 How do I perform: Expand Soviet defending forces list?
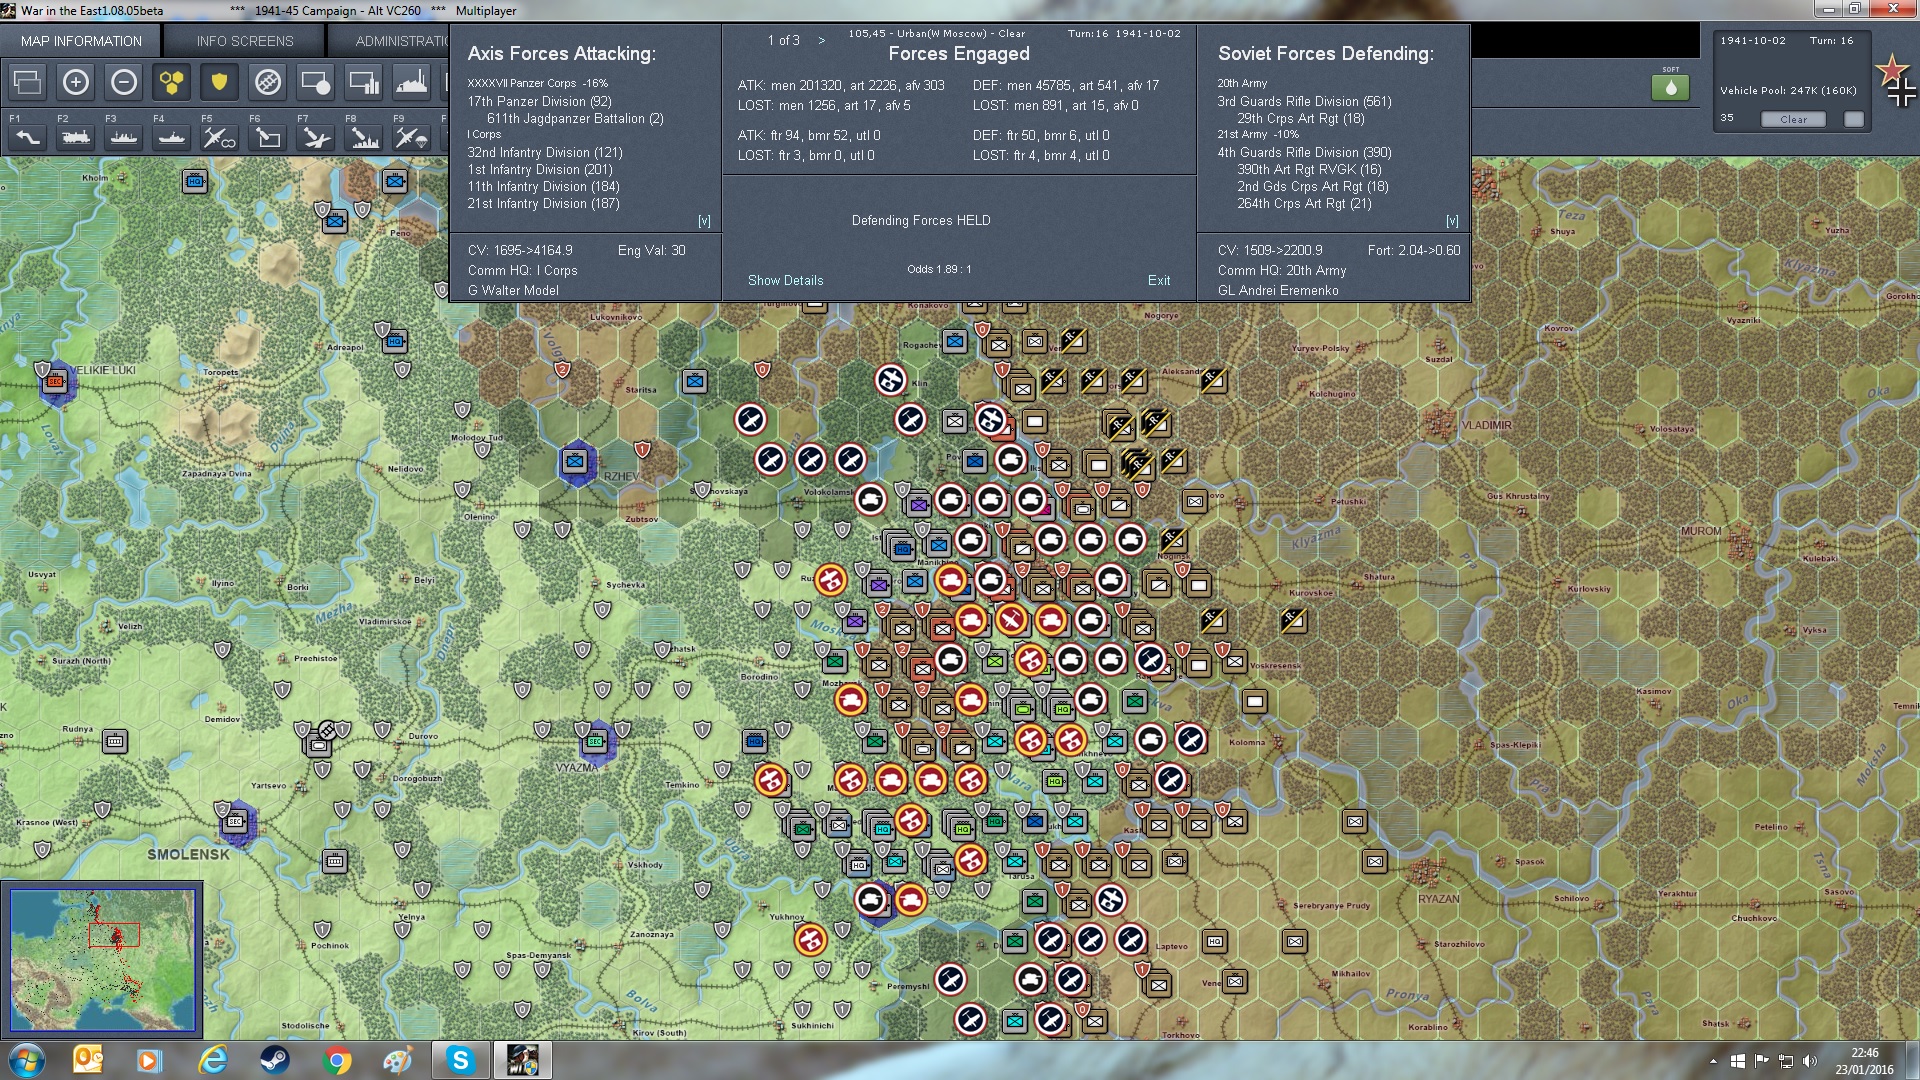click(1452, 221)
